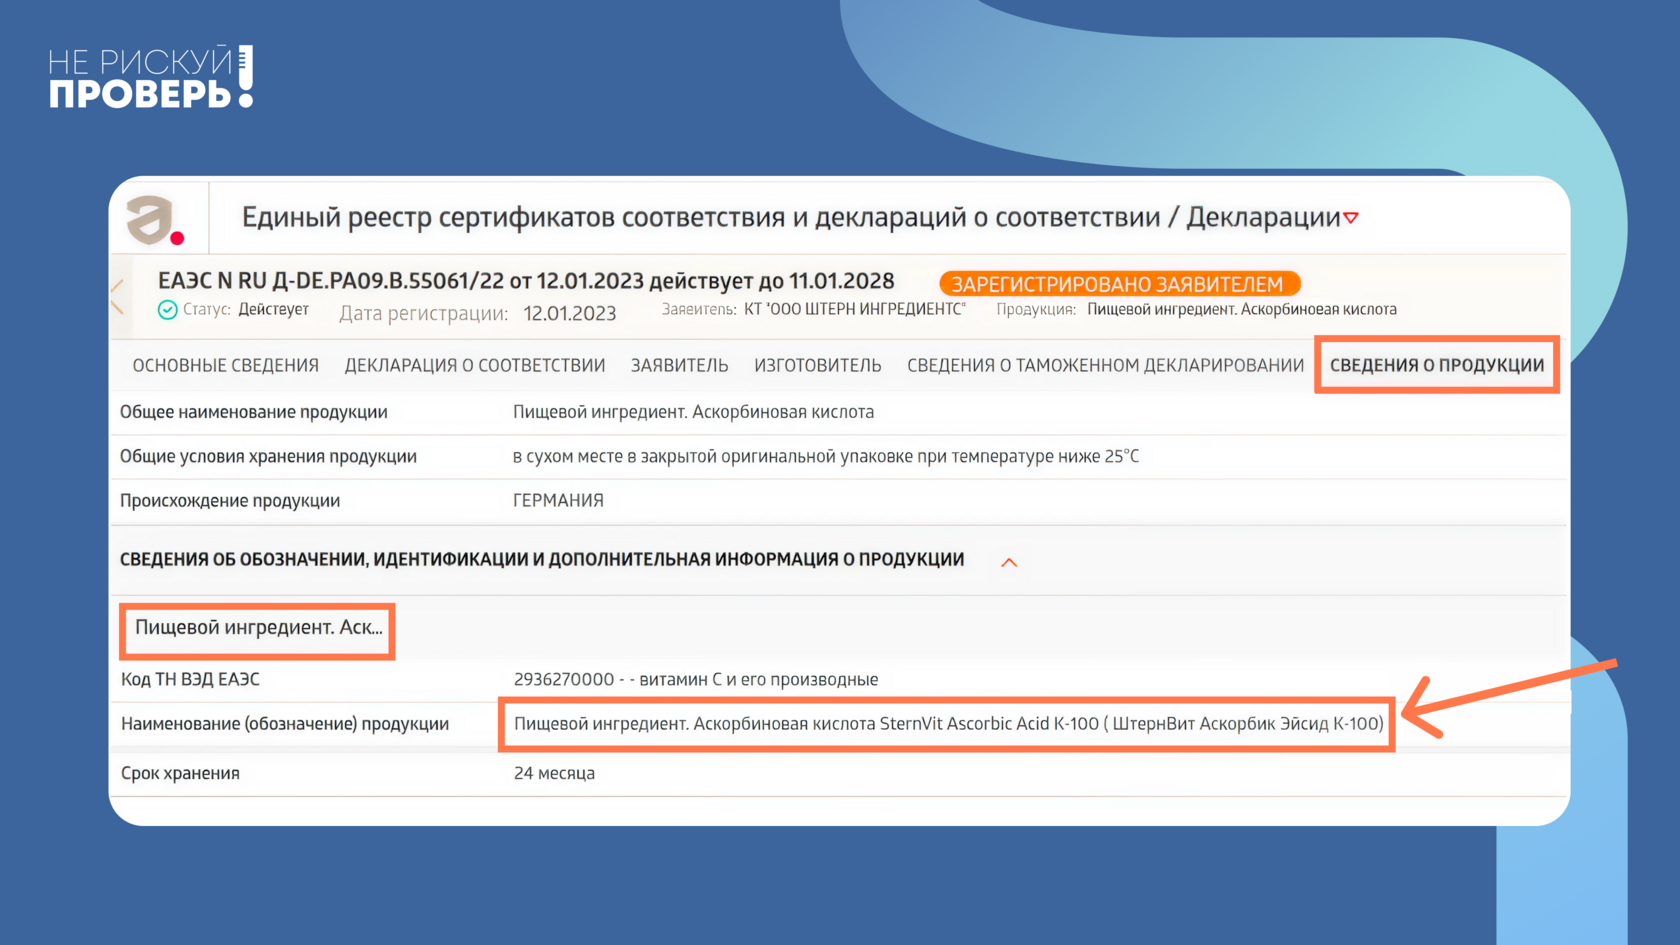Viewport: 1680px width, 945px height.
Task: Select the СВЕДЕНИЯ О ПРОДУКЦИИ tab
Action: pyautogui.click(x=1437, y=366)
